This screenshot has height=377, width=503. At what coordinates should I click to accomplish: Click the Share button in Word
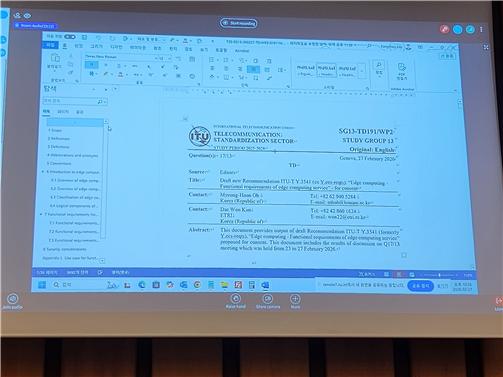pos(447,56)
